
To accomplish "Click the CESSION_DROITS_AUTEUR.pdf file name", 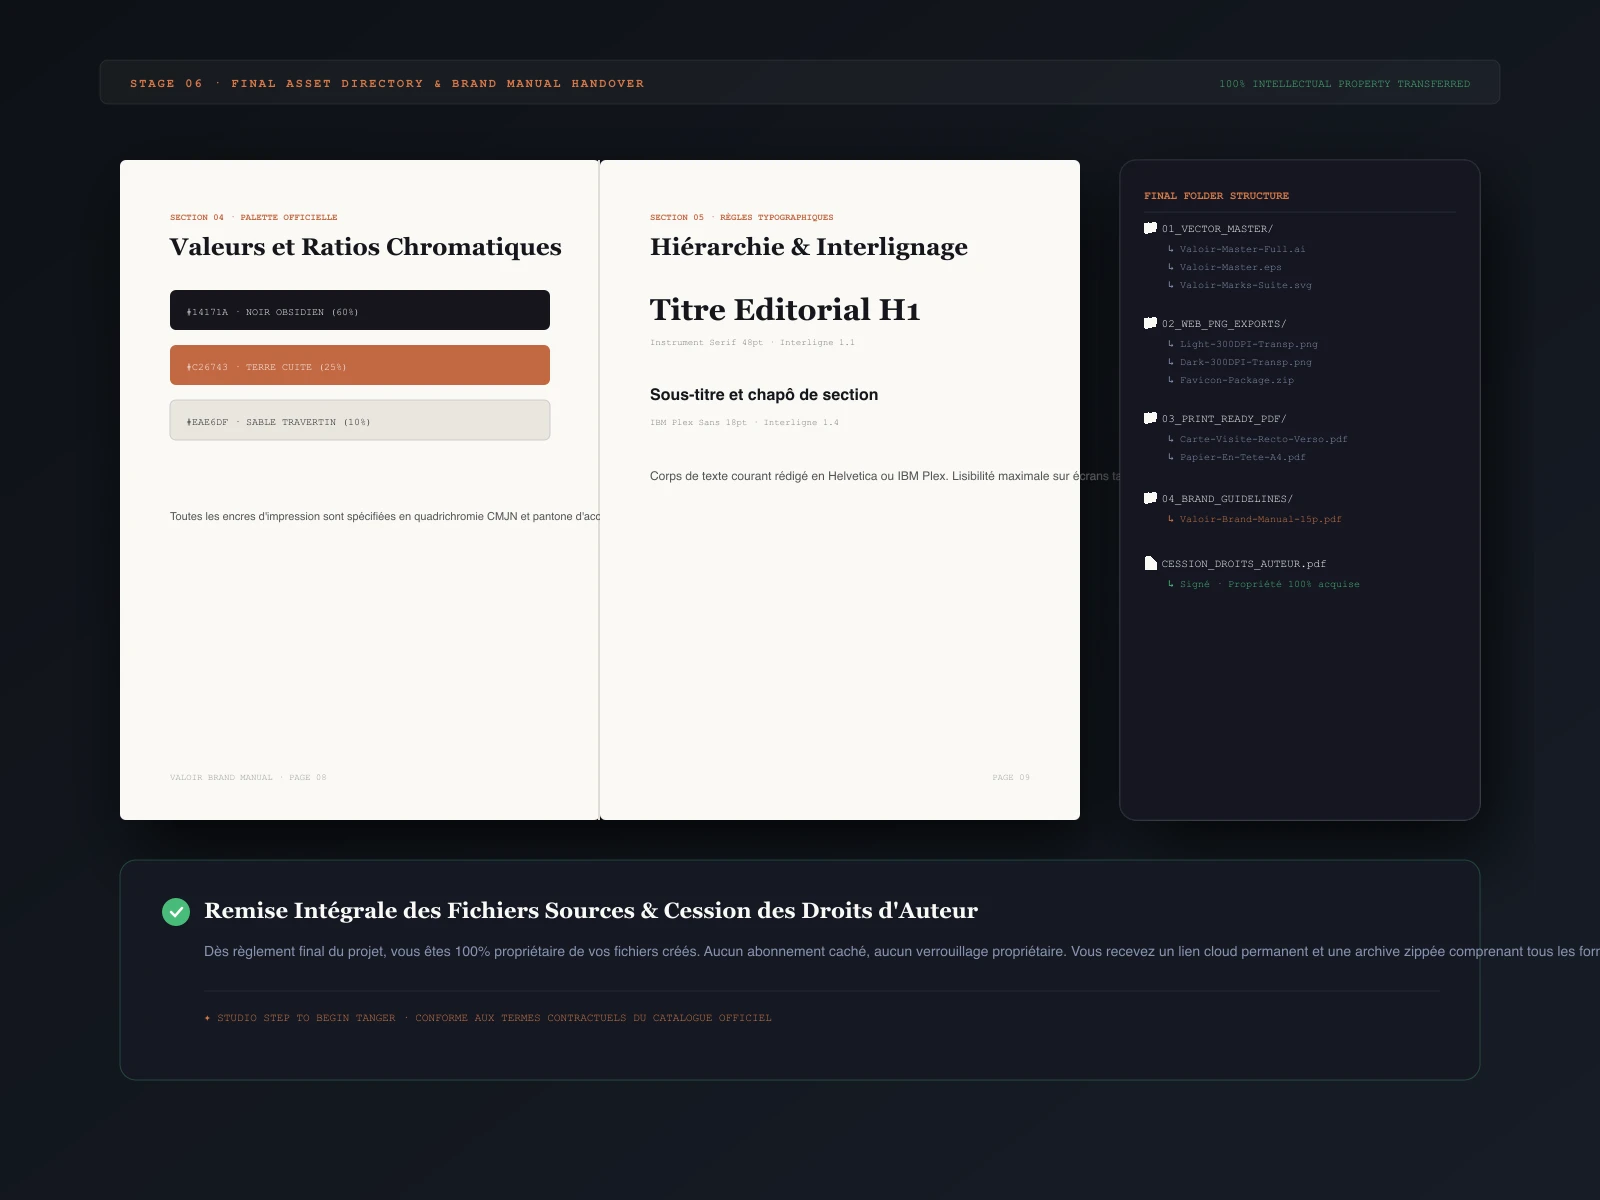I will click(x=1243, y=564).
